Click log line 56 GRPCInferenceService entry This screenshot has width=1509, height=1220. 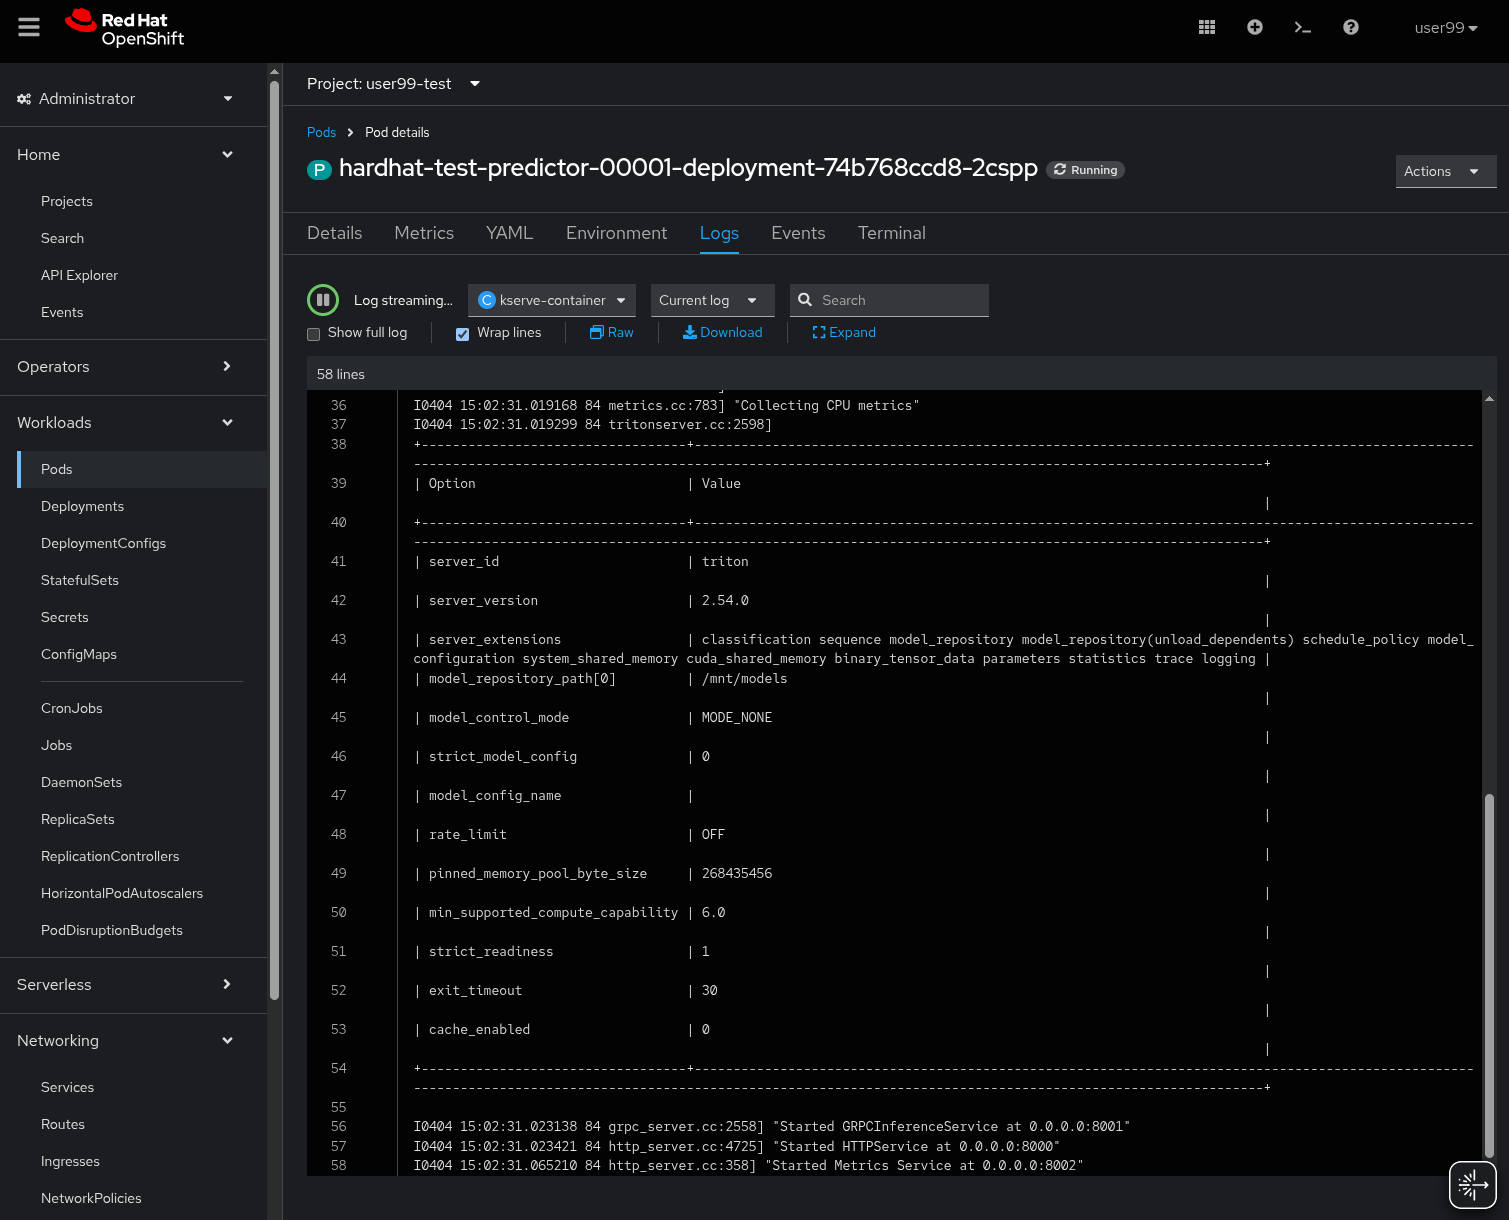[x=771, y=1127]
